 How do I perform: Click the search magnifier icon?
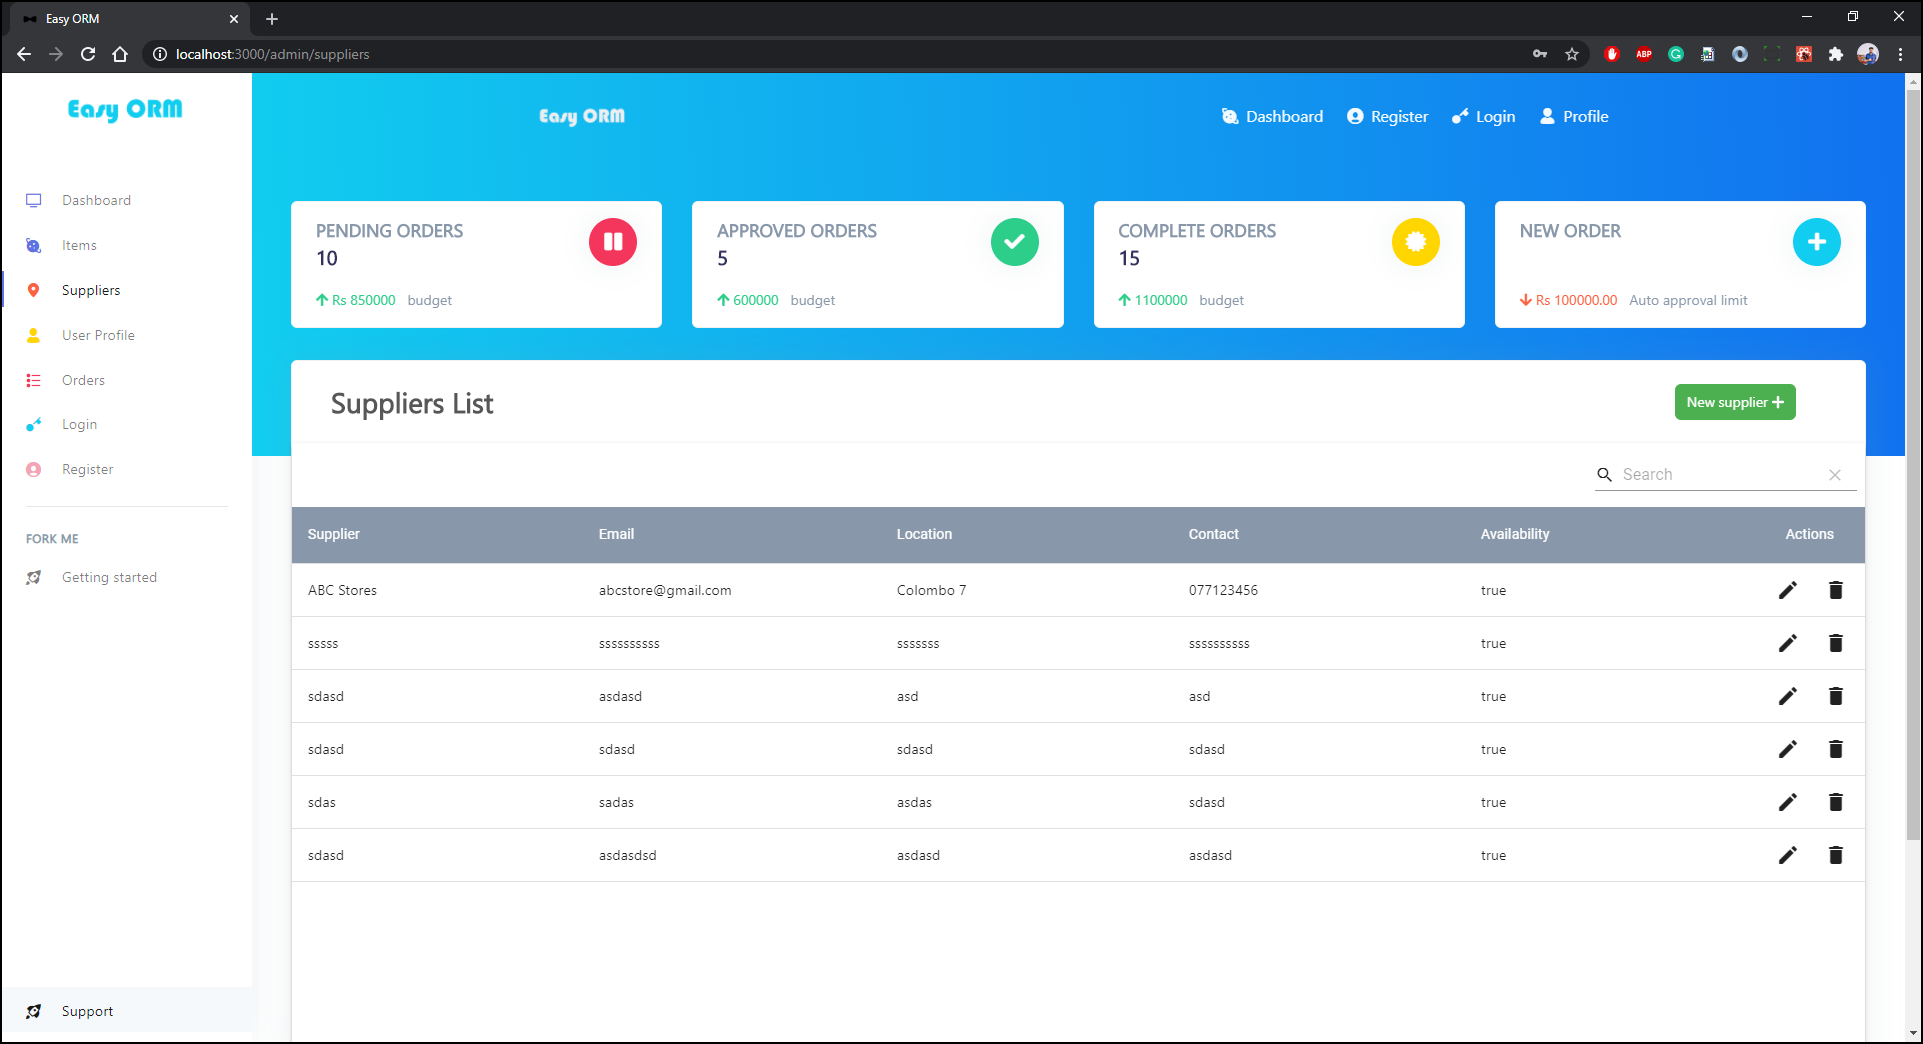pos(1605,475)
